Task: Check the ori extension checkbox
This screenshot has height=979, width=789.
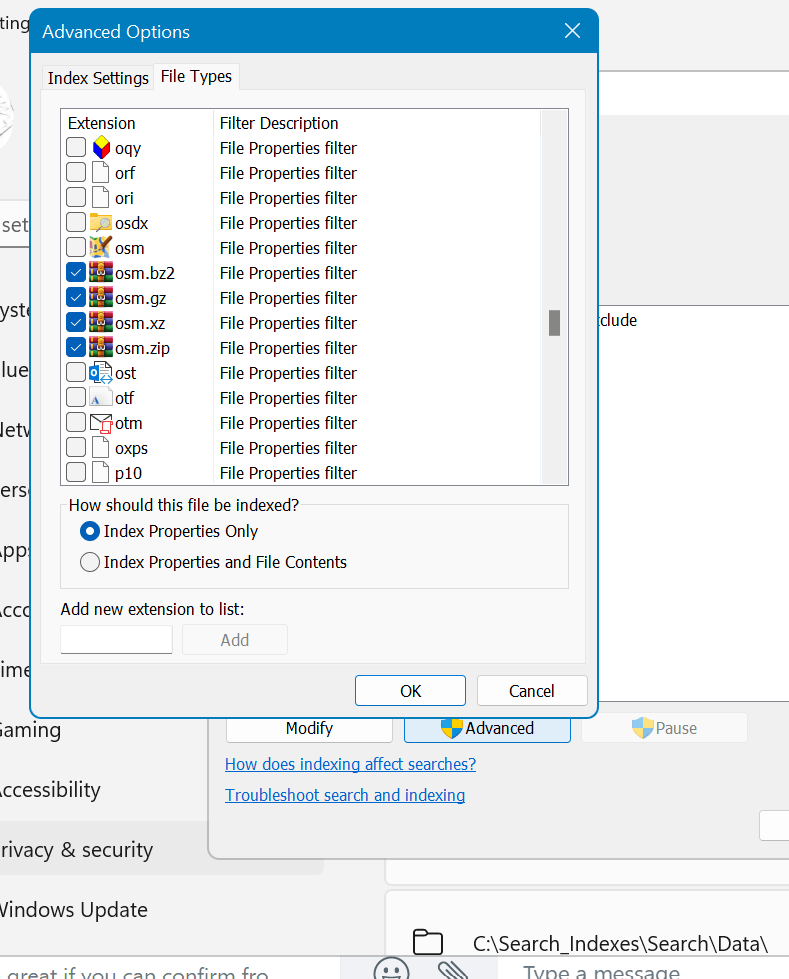Action: click(76, 197)
